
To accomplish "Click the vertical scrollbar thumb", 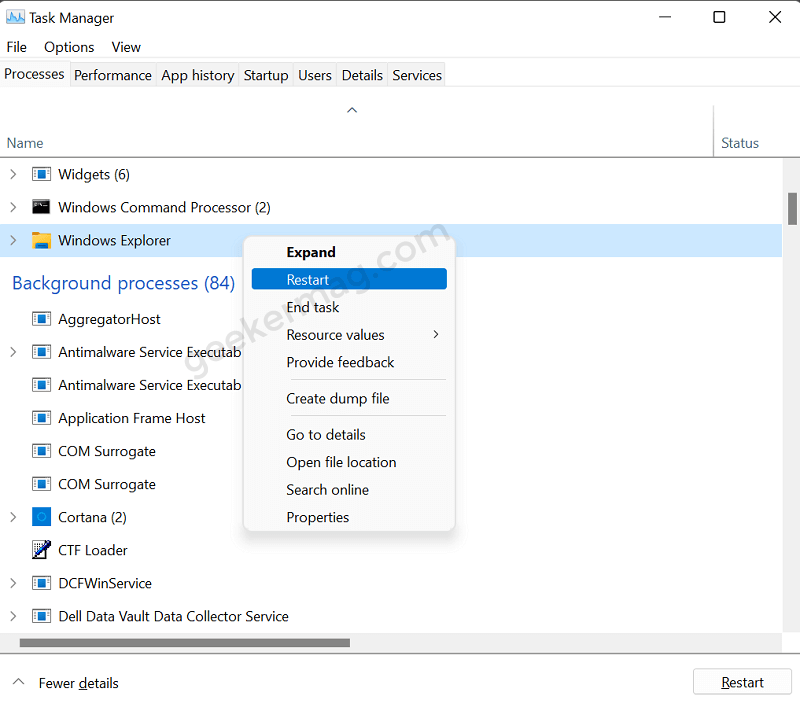I will click(x=792, y=209).
